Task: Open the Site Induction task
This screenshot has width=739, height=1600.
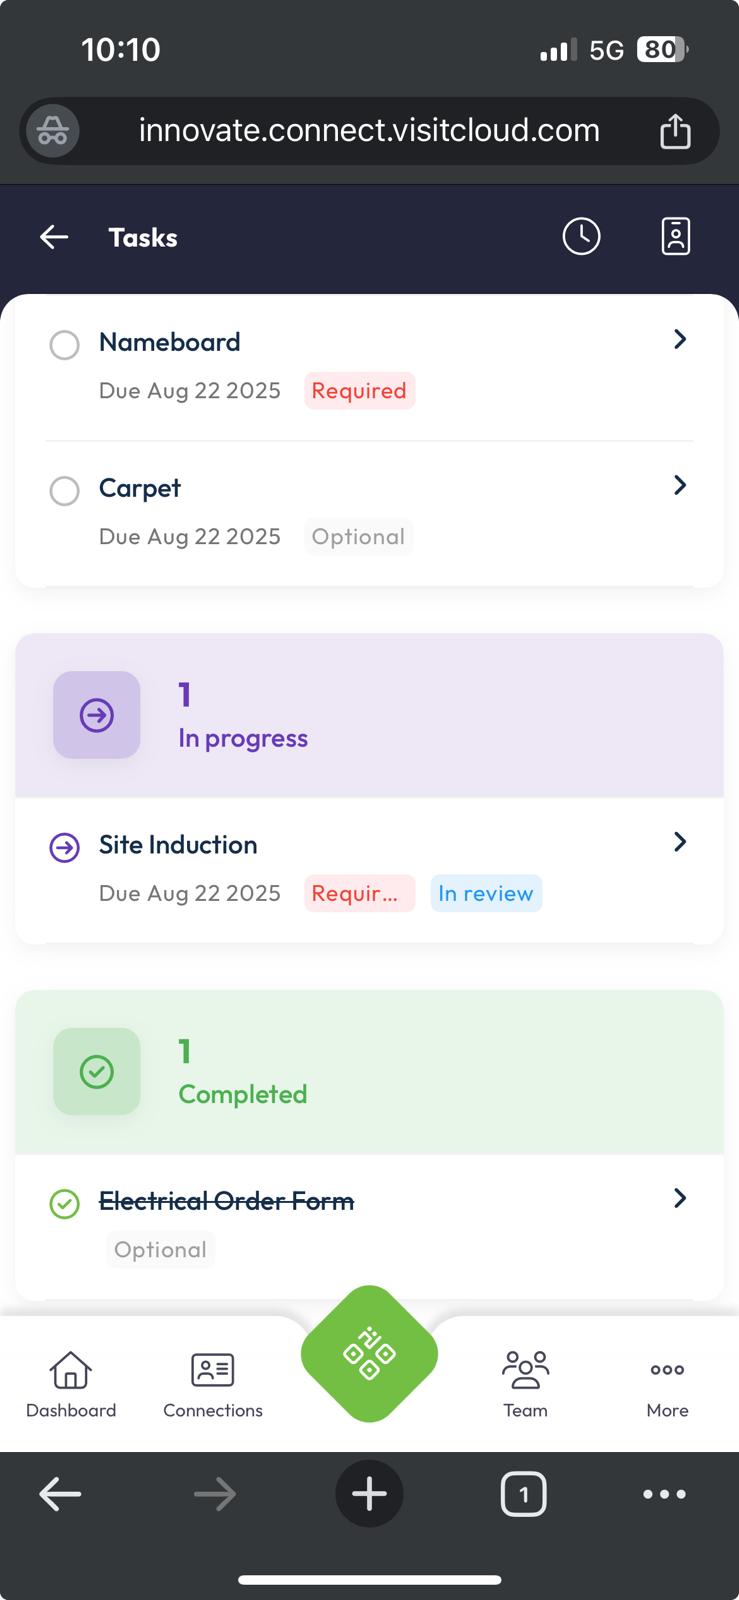Action: coord(177,844)
